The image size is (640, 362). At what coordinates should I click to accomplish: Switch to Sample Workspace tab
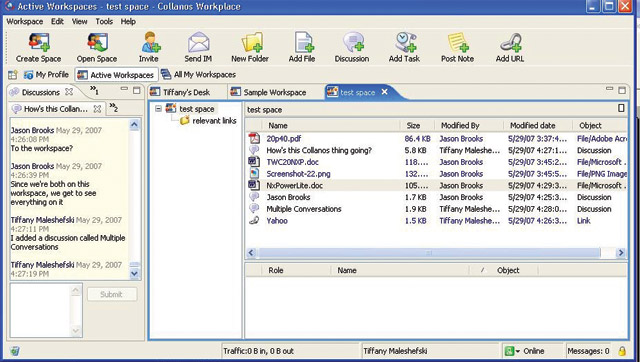coord(274,92)
